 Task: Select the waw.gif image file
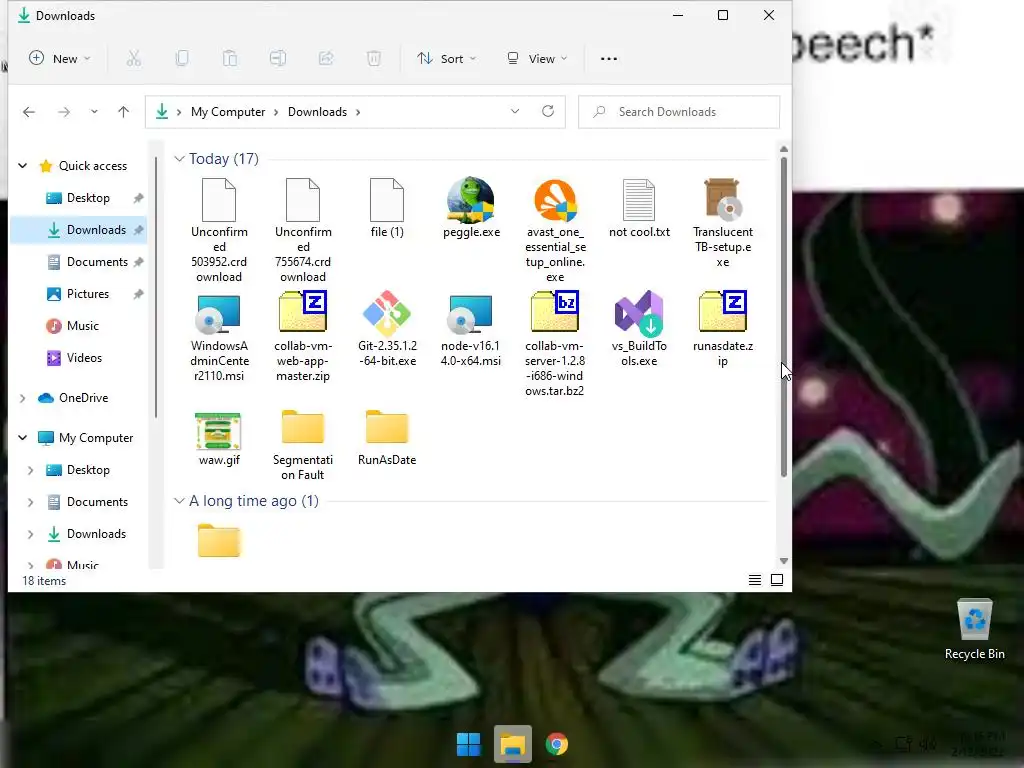(x=219, y=440)
